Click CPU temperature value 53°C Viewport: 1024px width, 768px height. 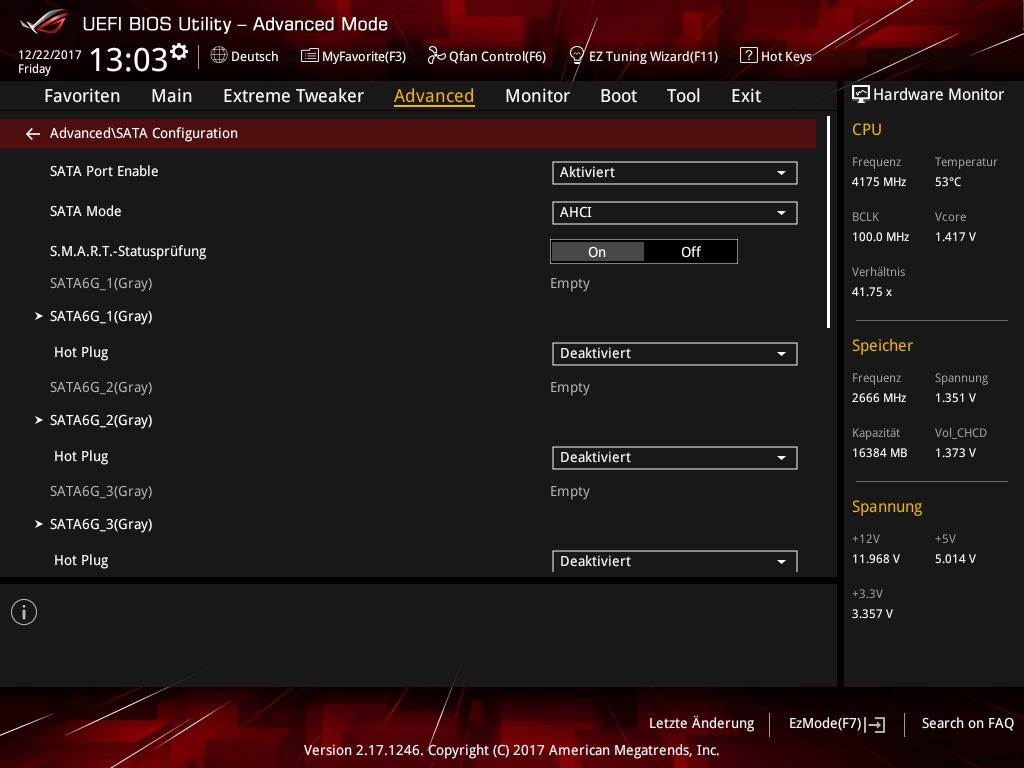[x=948, y=182]
